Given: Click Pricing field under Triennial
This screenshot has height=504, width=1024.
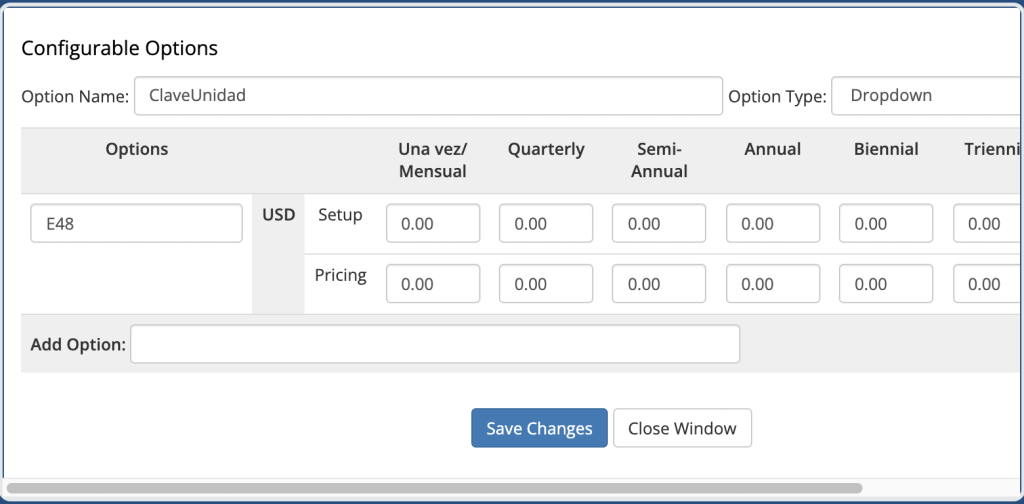Looking at the screenshot, I should pyautogui.click(x=989, y=283).
